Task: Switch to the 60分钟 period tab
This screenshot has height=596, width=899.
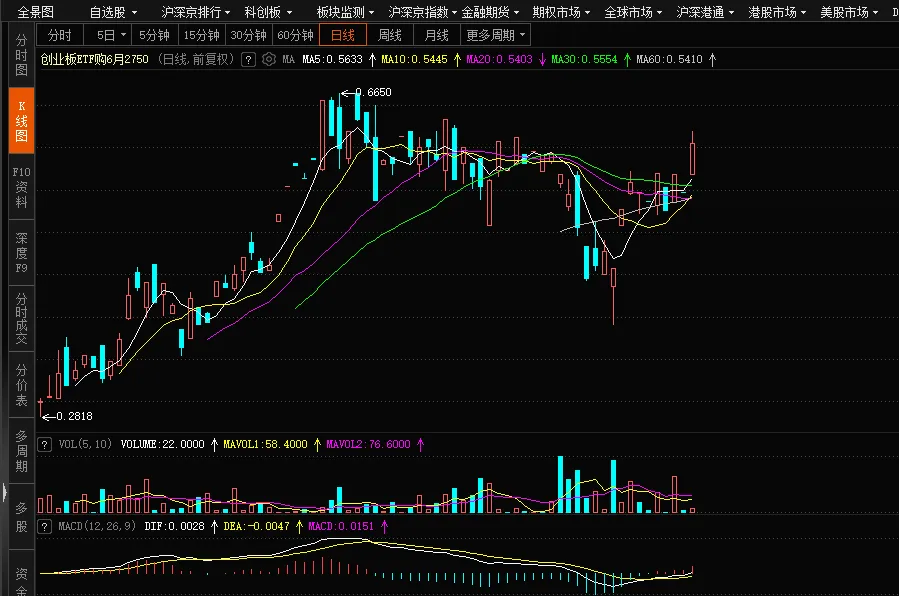Action: pyautogui.click(x=295, y=36)
